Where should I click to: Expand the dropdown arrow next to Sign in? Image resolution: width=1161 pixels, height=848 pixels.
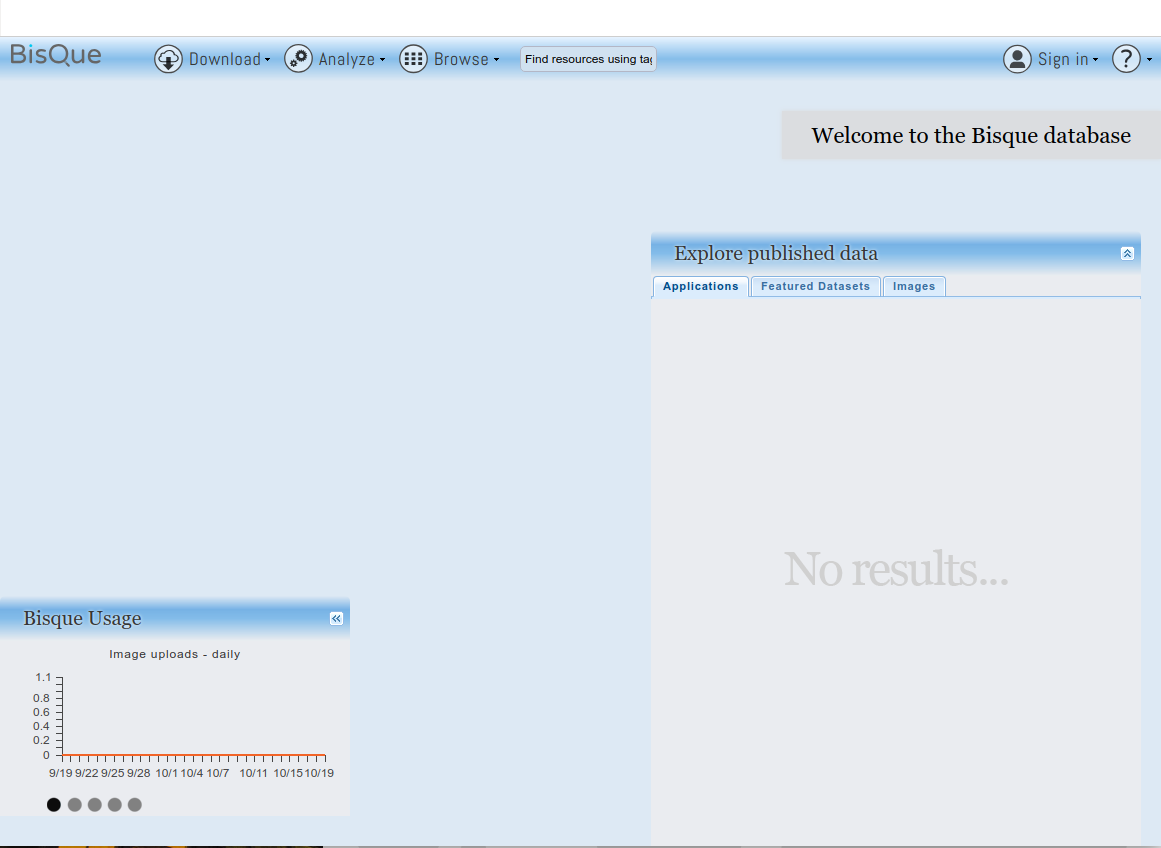1095,60
